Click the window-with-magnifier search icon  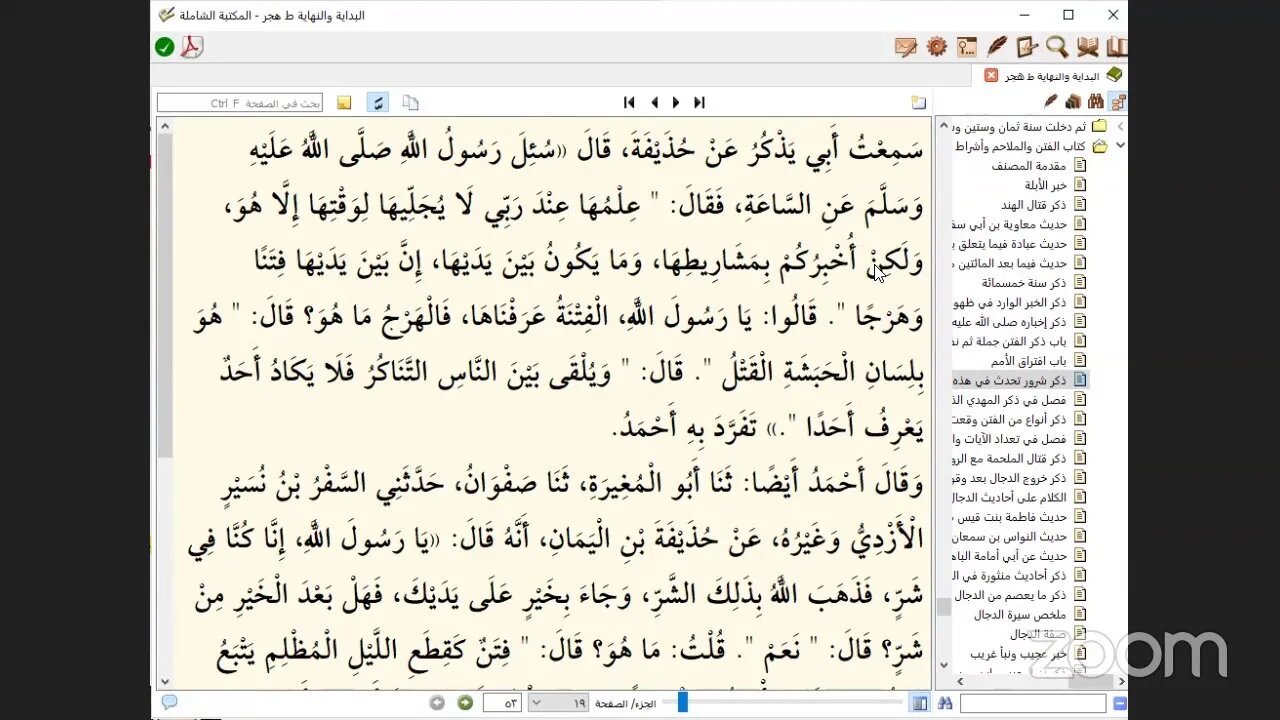966,46
